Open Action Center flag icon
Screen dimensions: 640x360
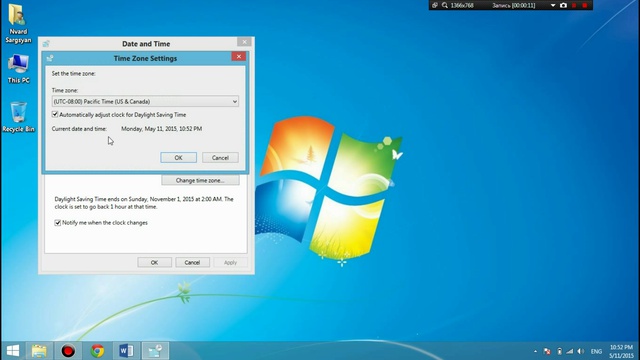(547, 351)
